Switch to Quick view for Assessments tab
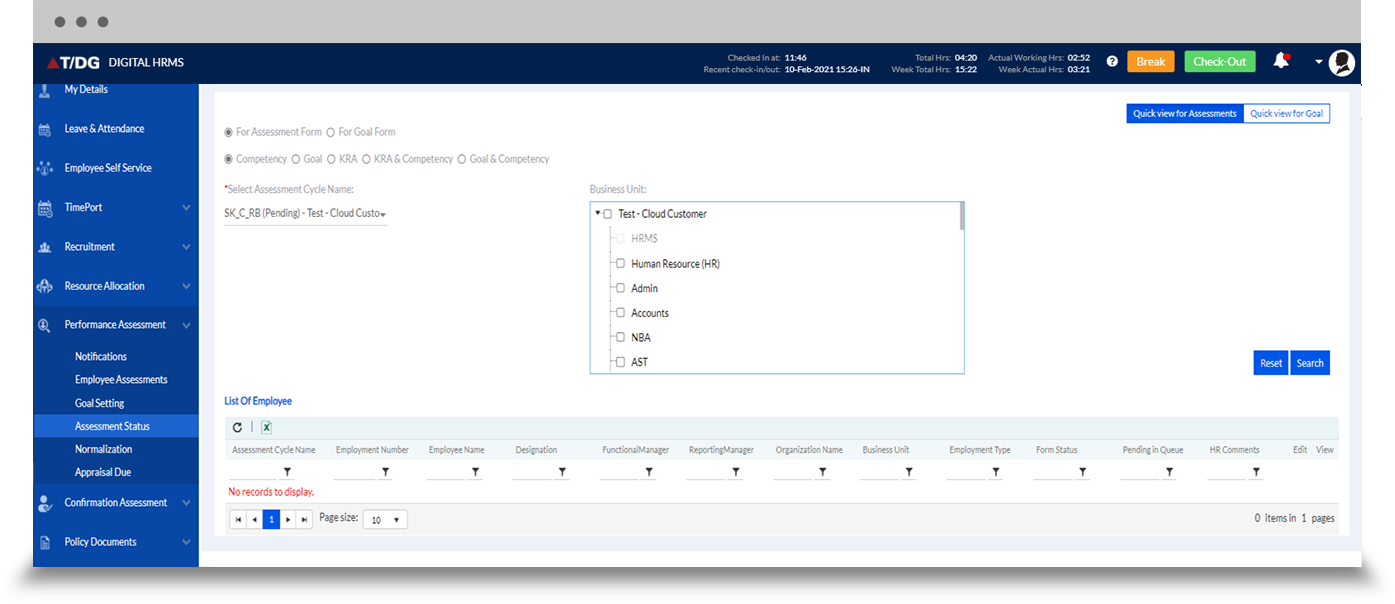 [1185, 114]
